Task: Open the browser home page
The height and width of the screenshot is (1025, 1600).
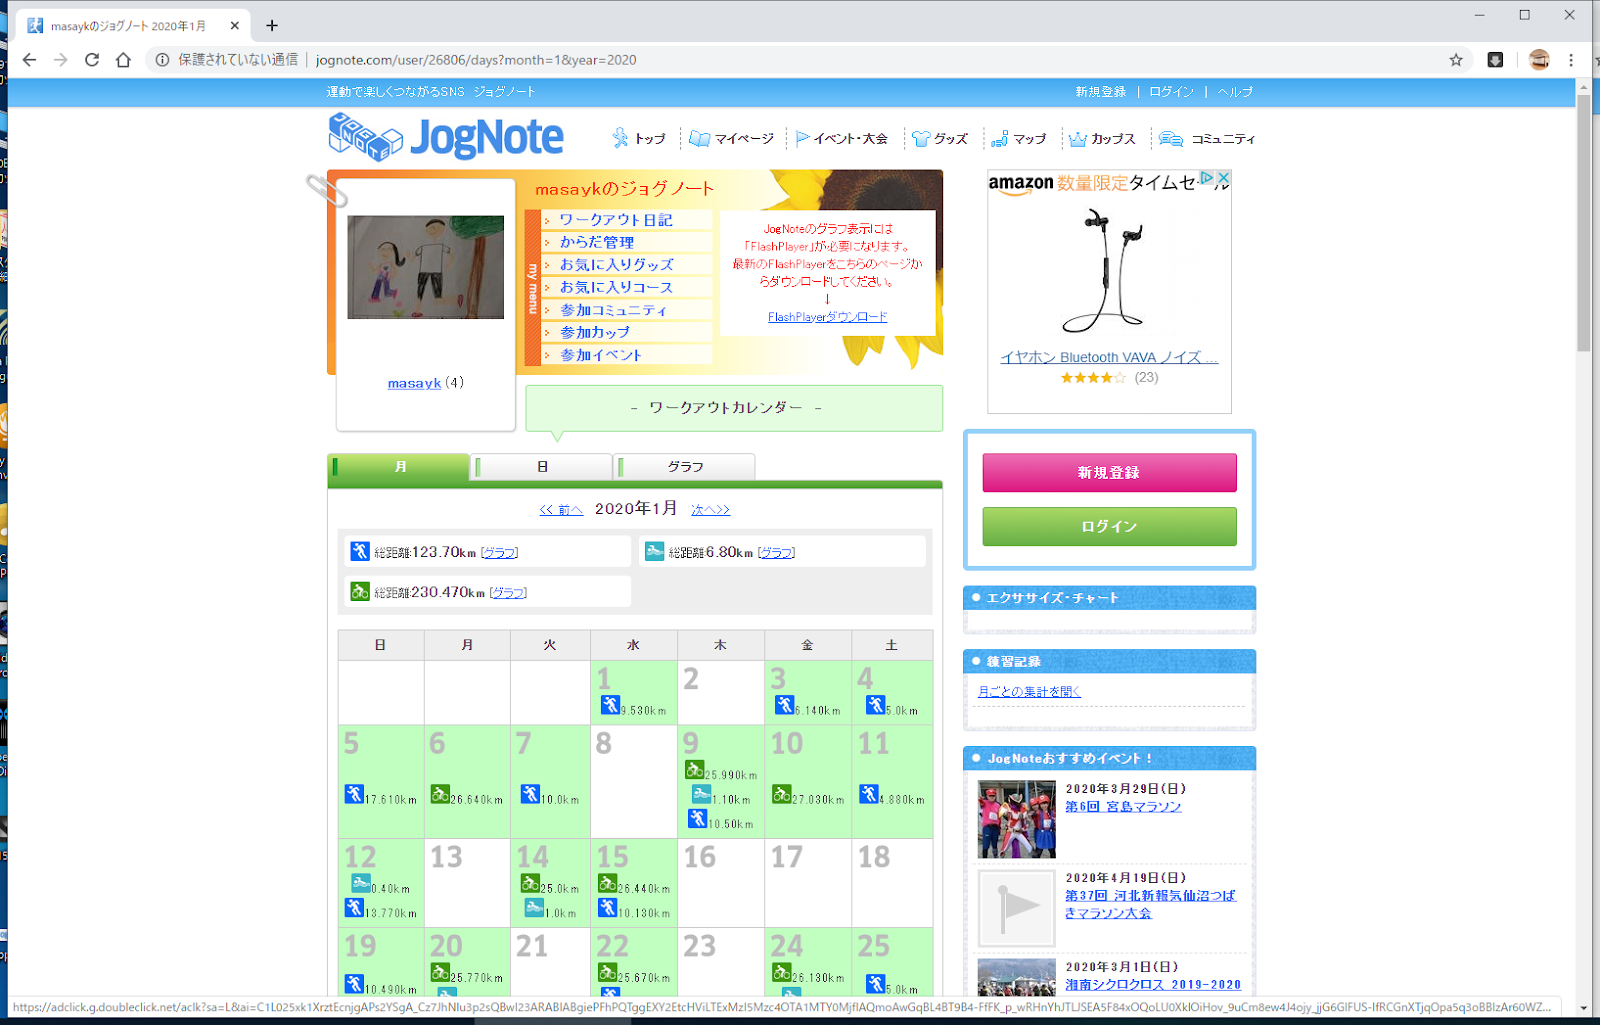Action: 123,60
